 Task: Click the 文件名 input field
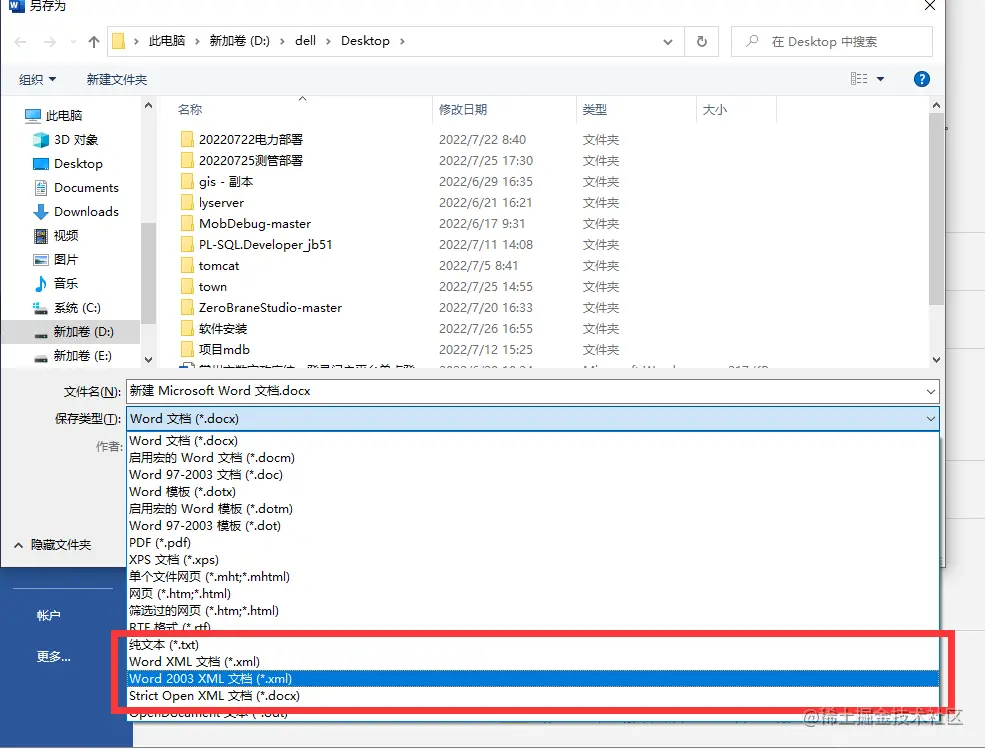click(533, 391)
